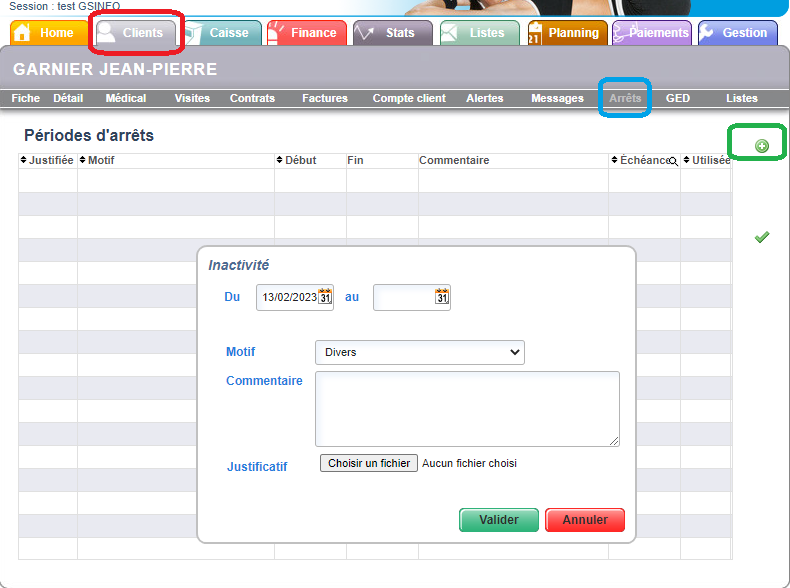Click the green checkmark icon
Screen dimensions: 790x588
pos(762,237)
